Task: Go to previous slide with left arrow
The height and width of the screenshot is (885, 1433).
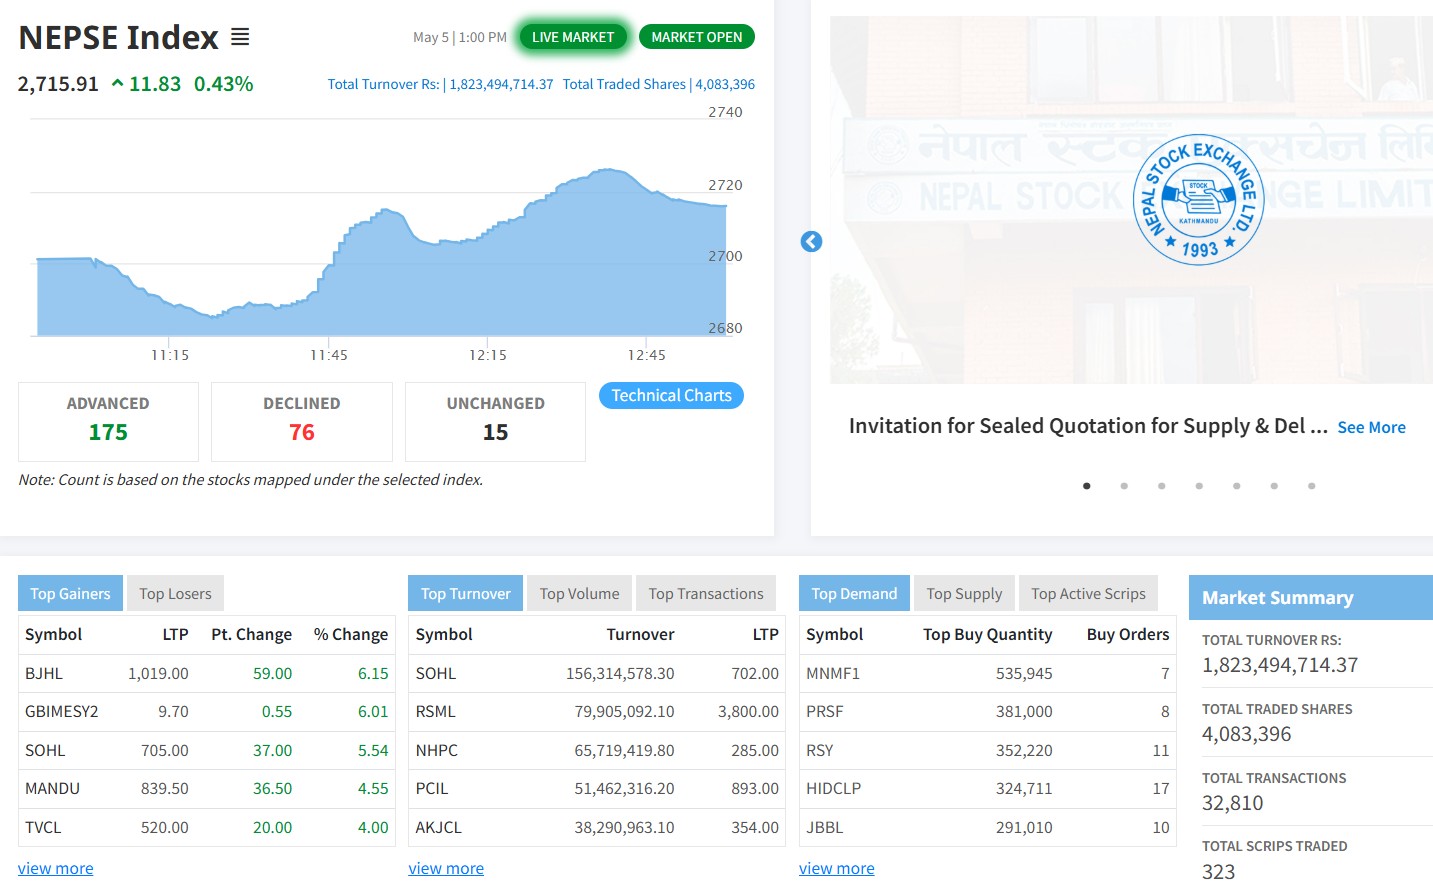Action: pyautogui.click(x=811, y=241)
